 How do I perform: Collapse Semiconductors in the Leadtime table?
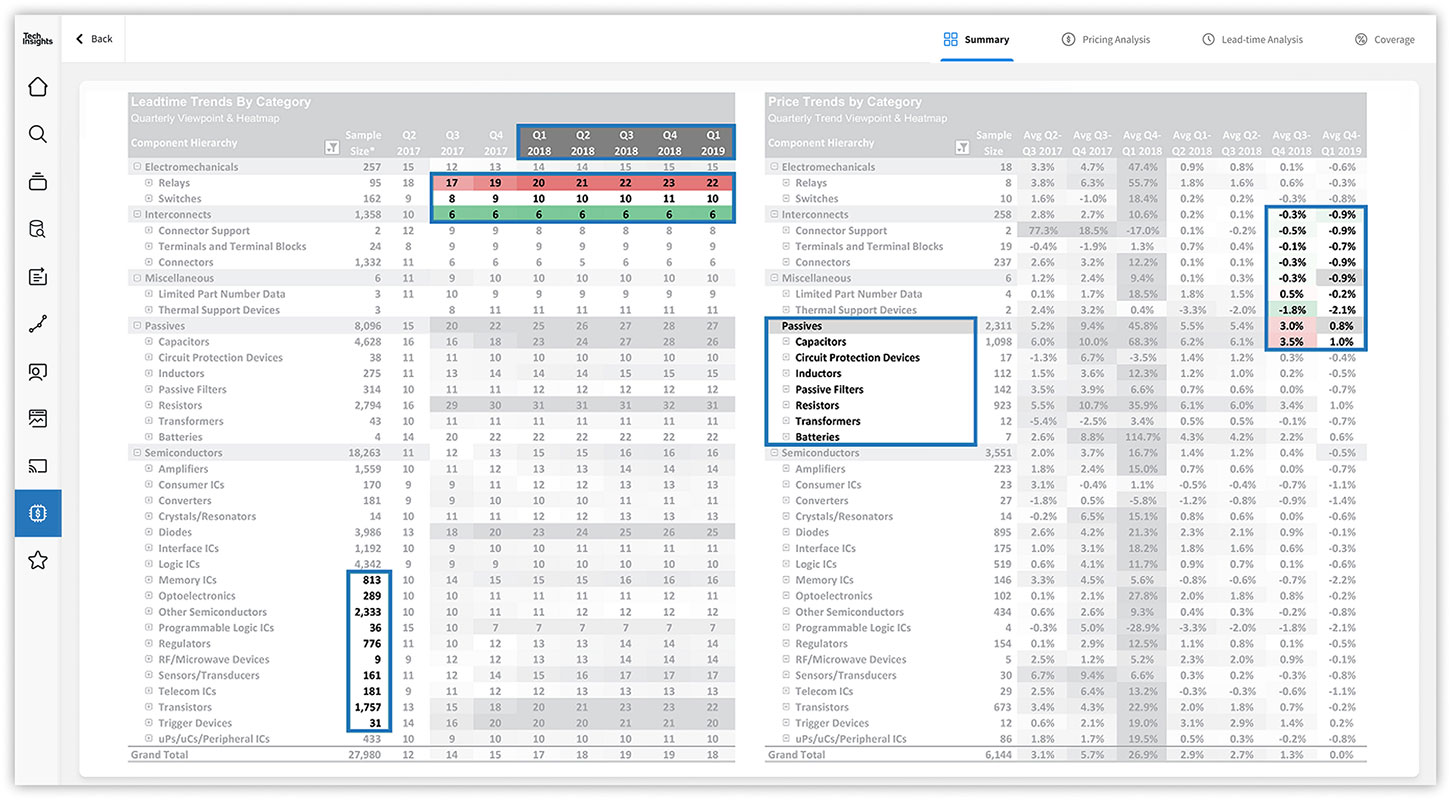pyautogui.click(x=136, y=453)
